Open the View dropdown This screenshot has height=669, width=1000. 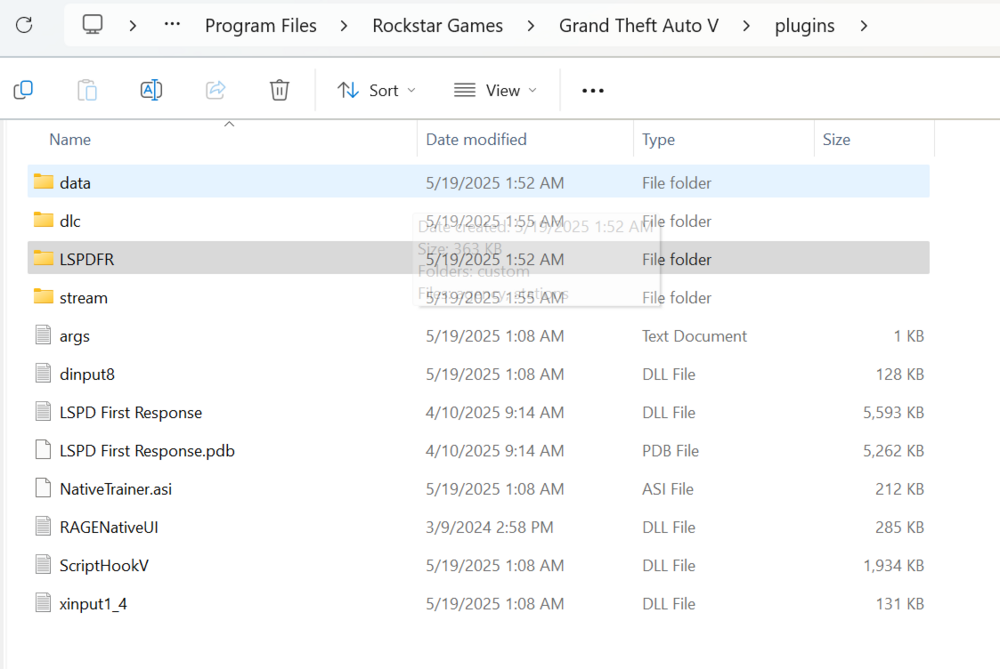(494, 90)
